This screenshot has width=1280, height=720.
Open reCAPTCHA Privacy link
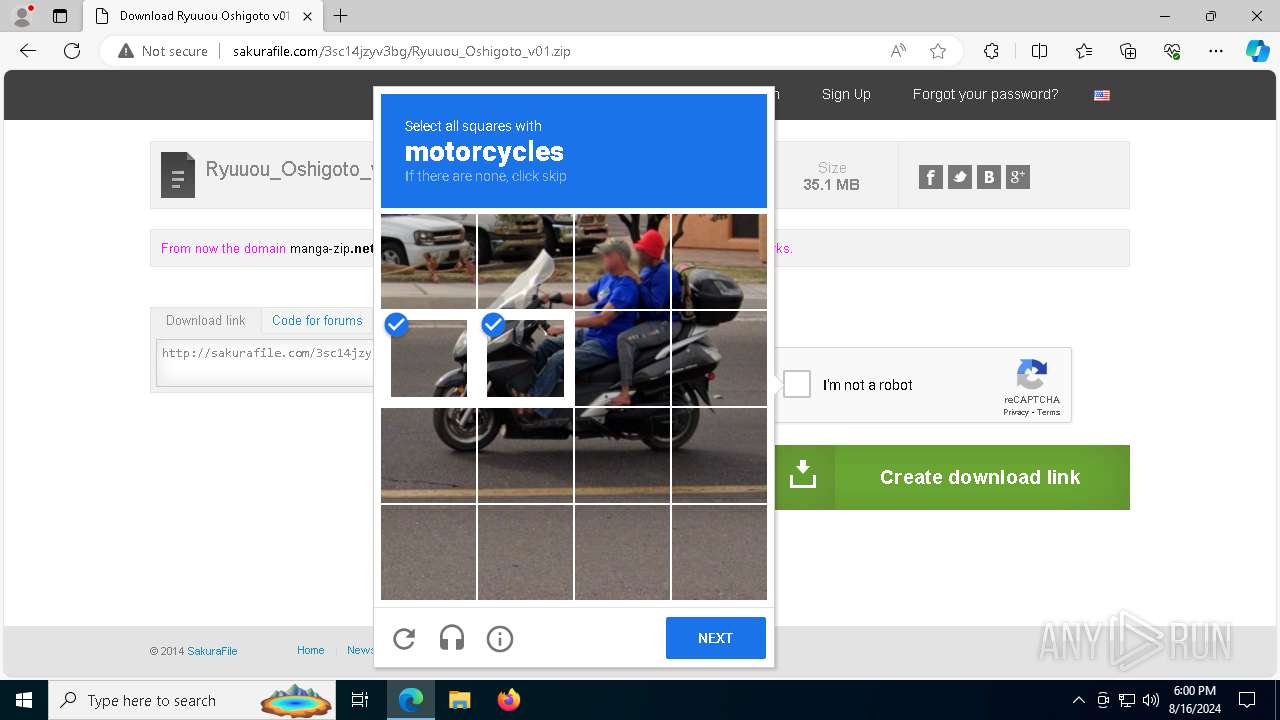pyautogui.click(x=1016, y=412)
